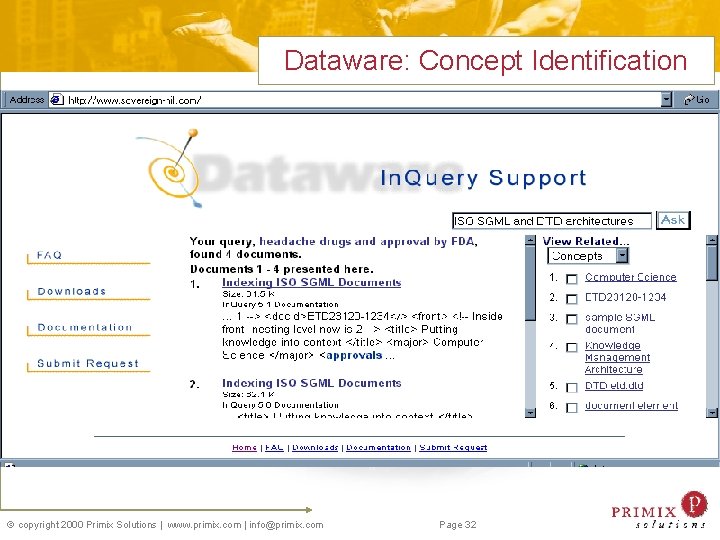Click Documentation in the footer navigation

point(378,447)
